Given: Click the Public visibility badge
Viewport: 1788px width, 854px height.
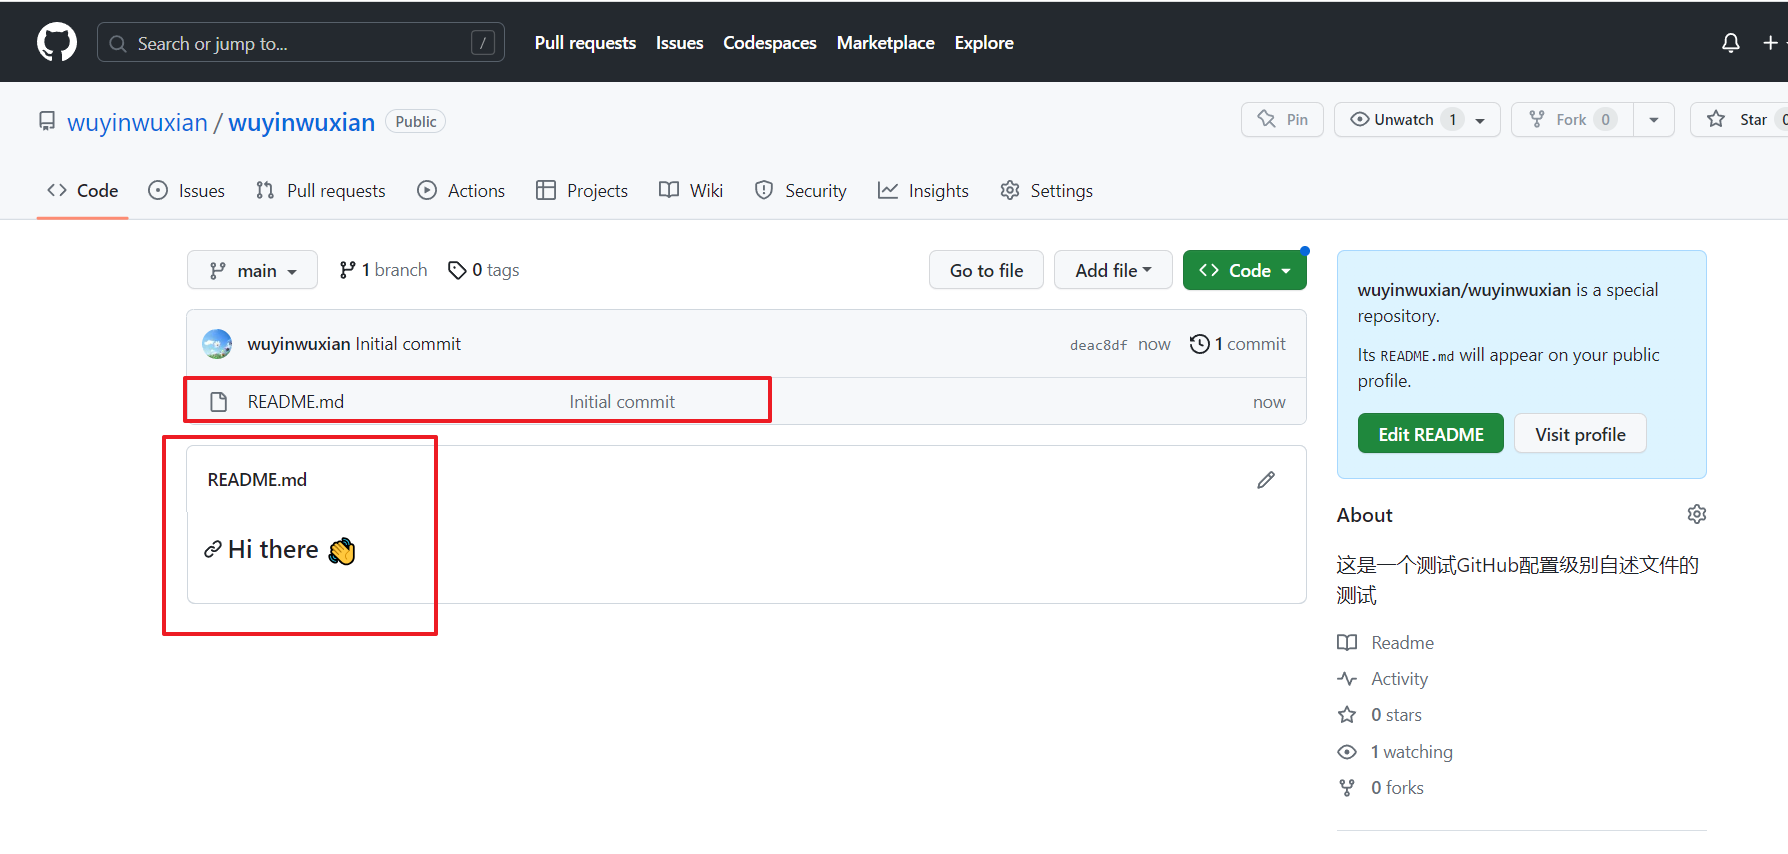Looking at the screenshot, I should coord(416,121).
